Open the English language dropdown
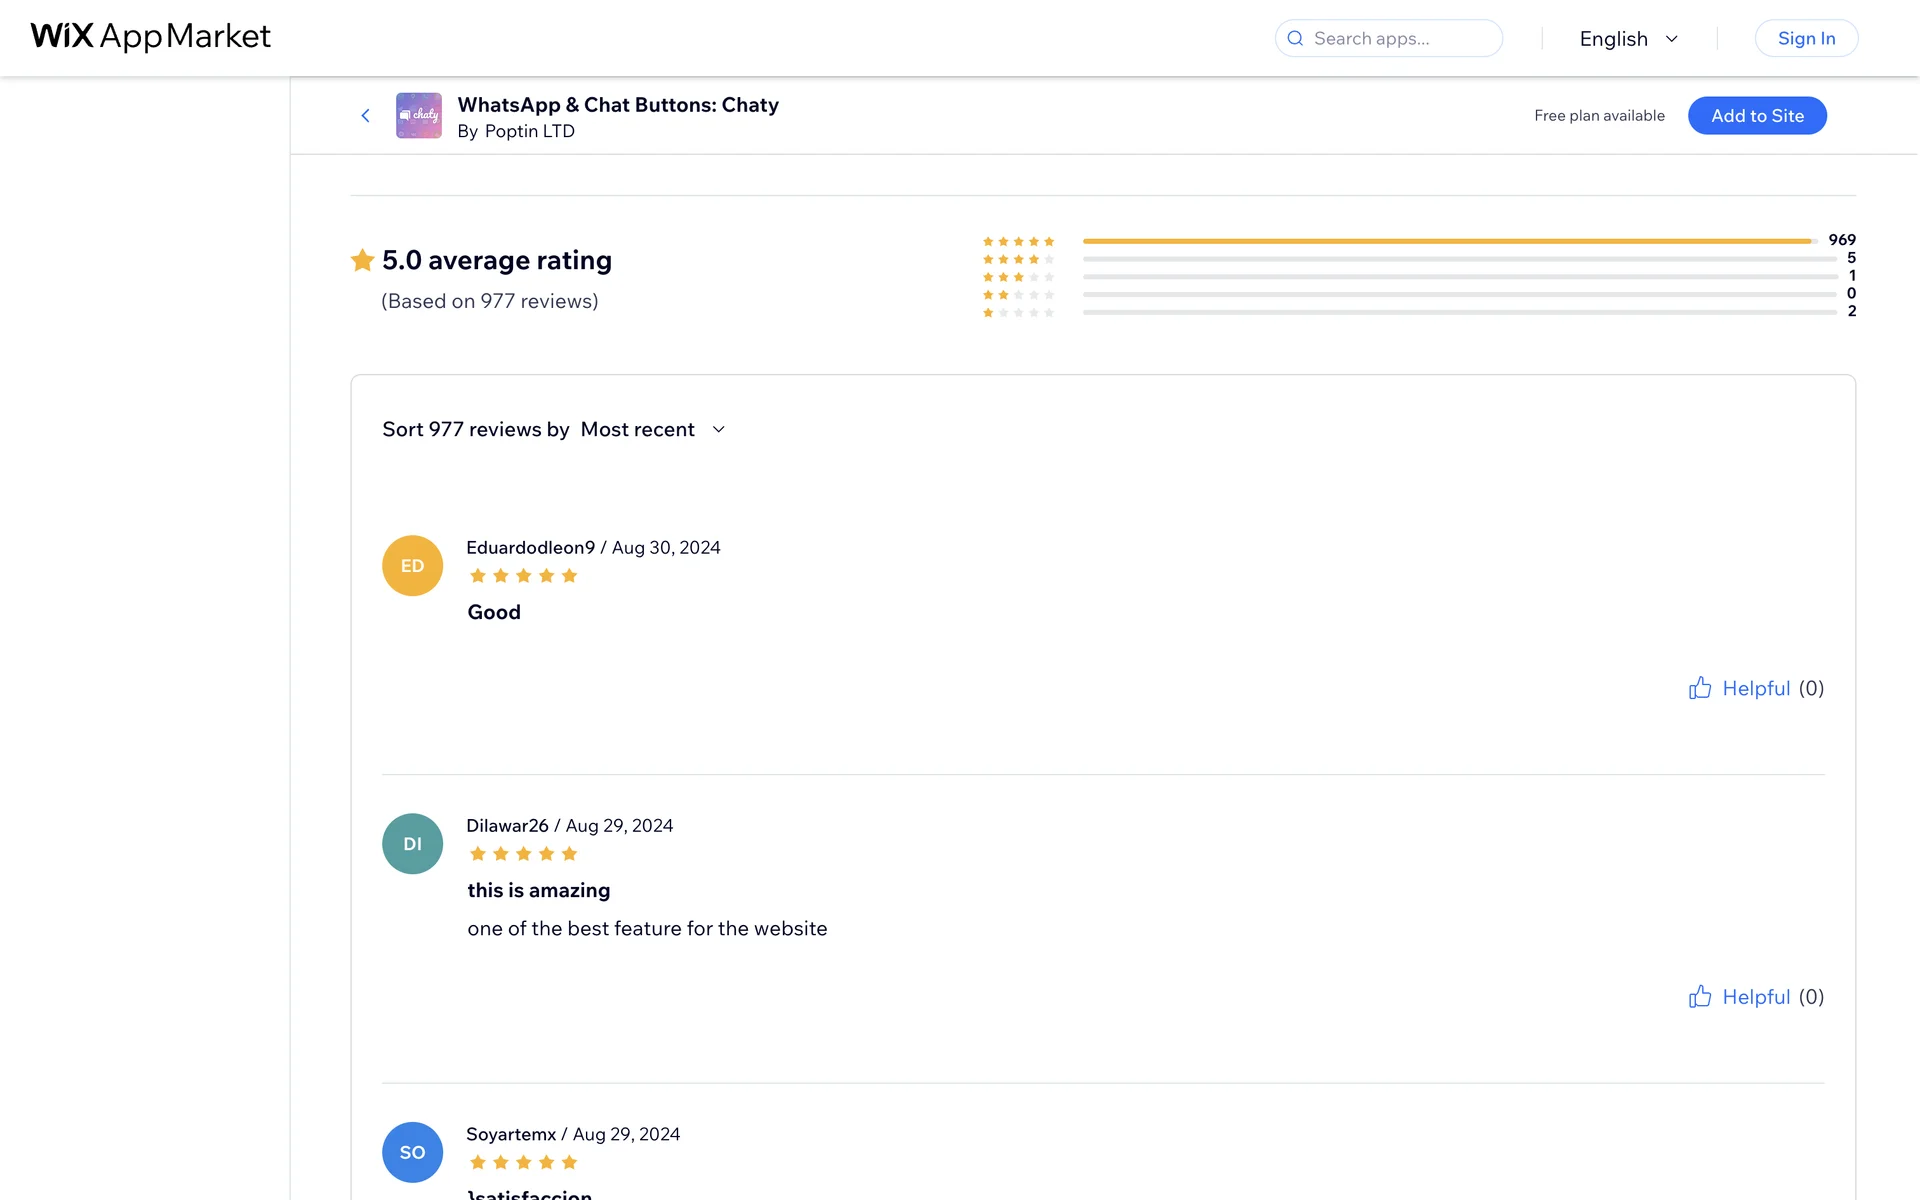 (x=1628, y=39)
